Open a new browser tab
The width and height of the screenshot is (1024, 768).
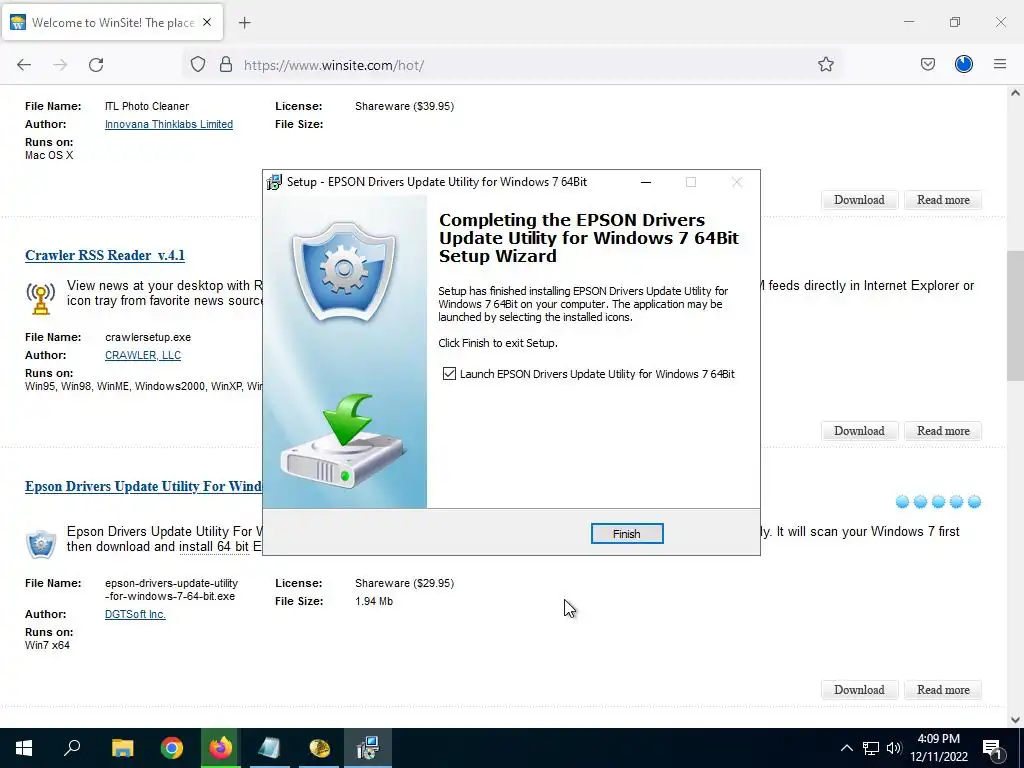[x=244, y=23]
